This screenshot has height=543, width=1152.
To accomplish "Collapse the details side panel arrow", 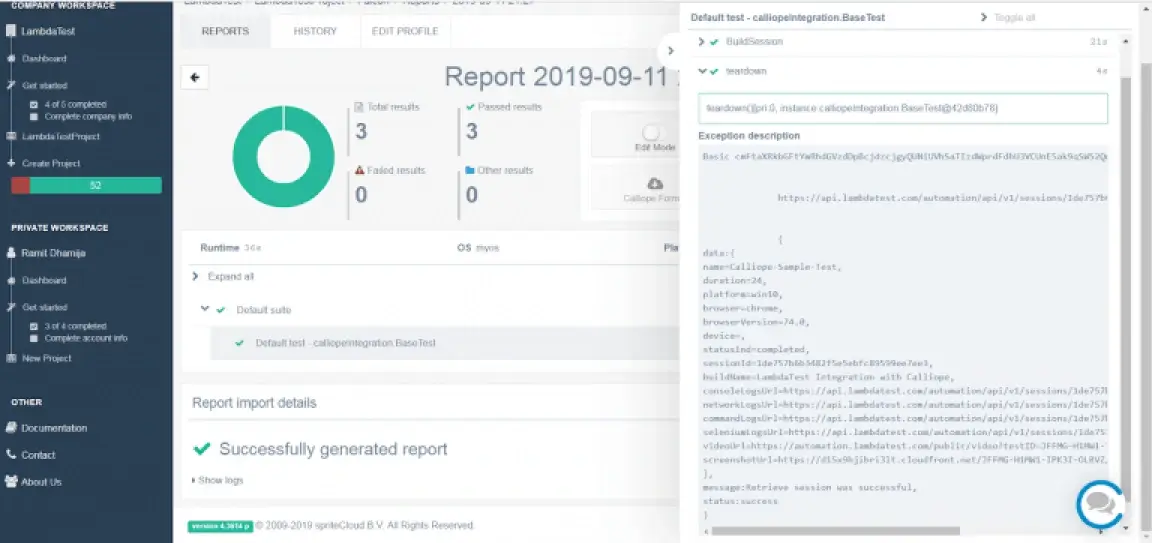I will (x=670, y=51).
